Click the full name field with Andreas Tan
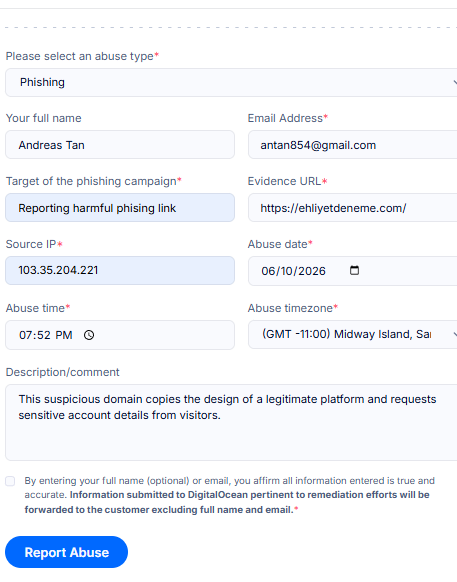 click(120, 145)
